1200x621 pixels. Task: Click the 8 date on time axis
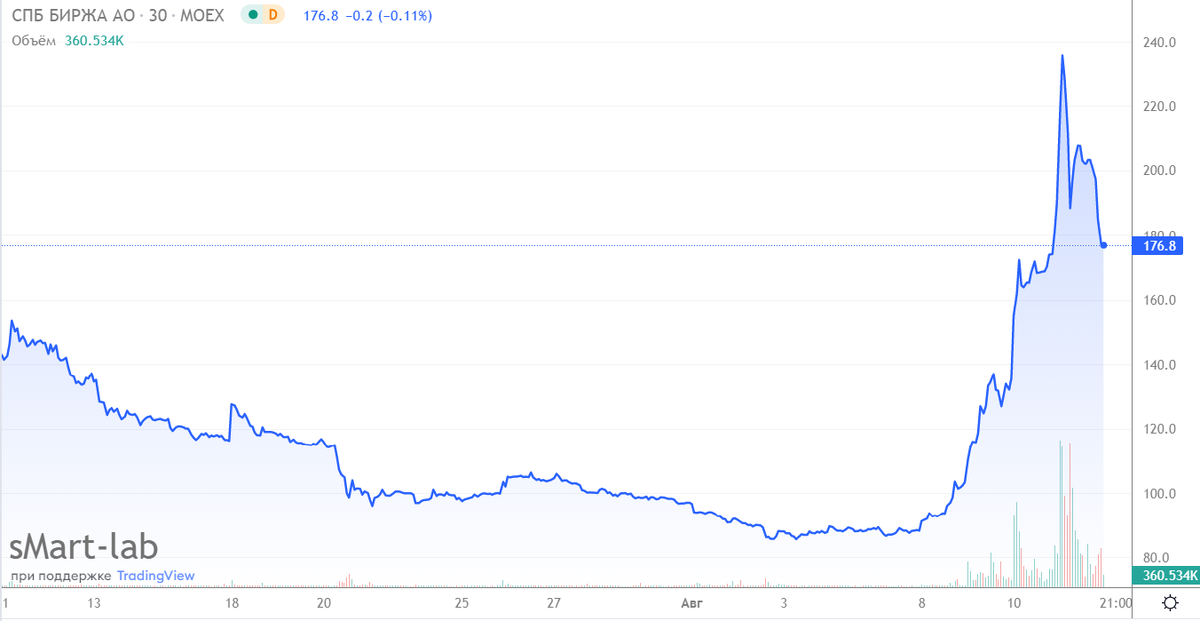(x=922, y=603)
